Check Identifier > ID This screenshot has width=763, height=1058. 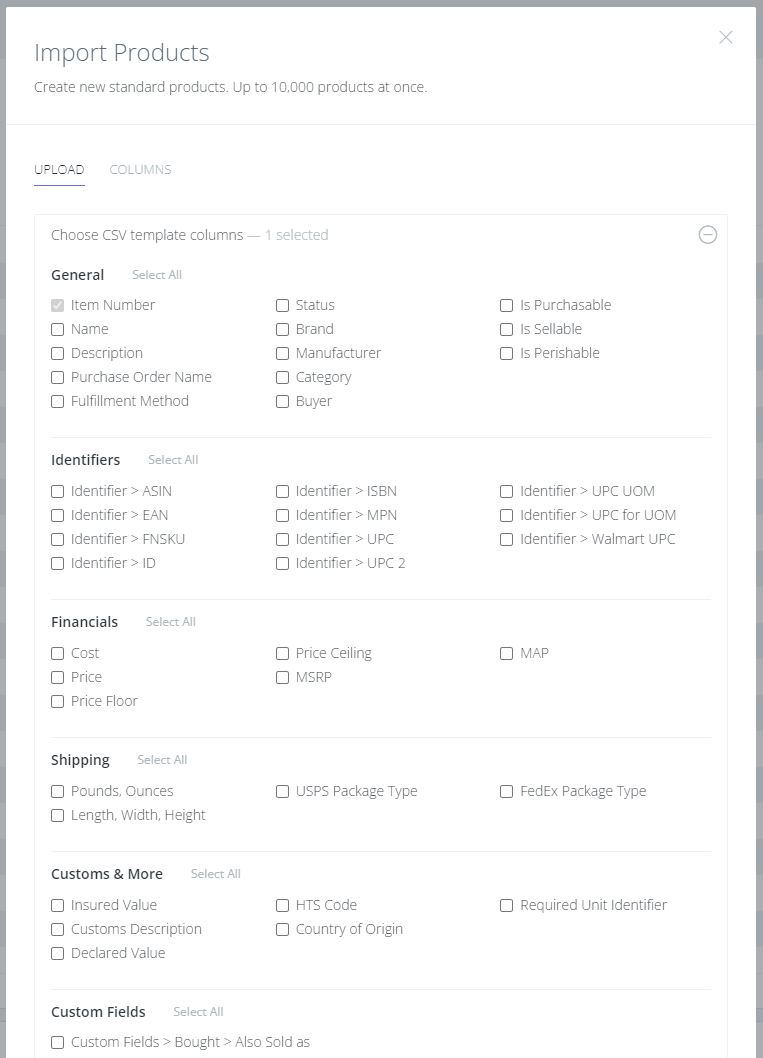click(x=58, y=563)
